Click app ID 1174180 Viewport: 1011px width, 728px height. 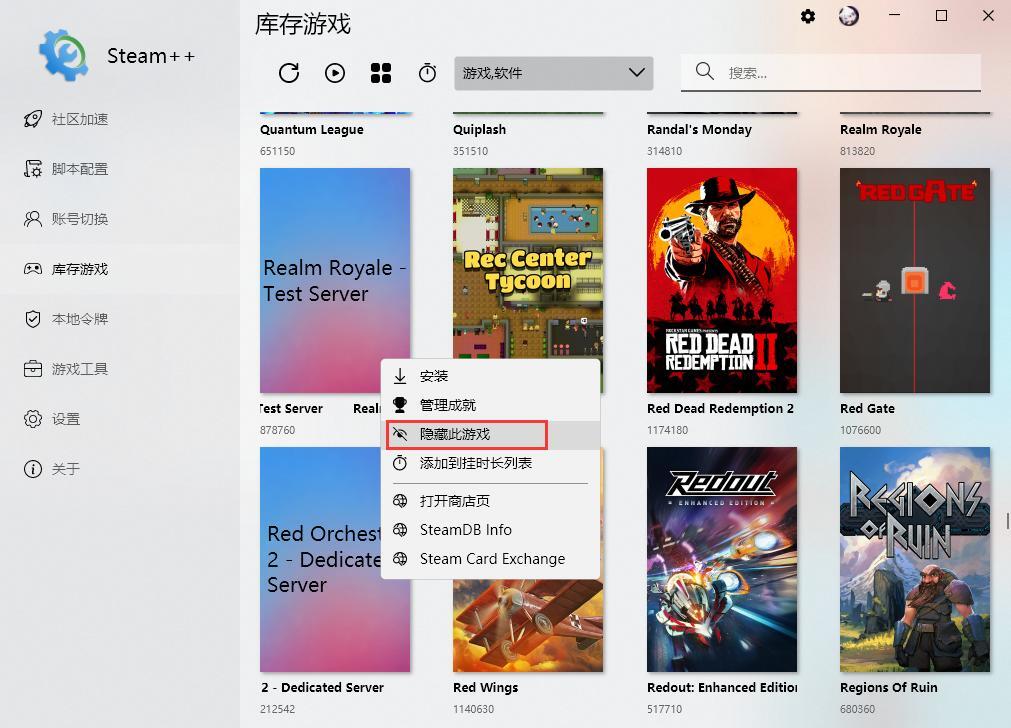[667, 430]
